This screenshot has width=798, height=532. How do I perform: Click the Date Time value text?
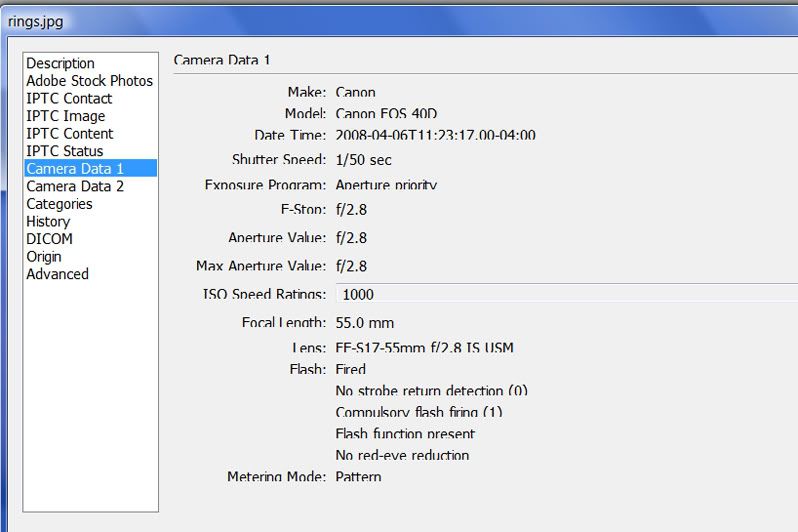point(435,135)
